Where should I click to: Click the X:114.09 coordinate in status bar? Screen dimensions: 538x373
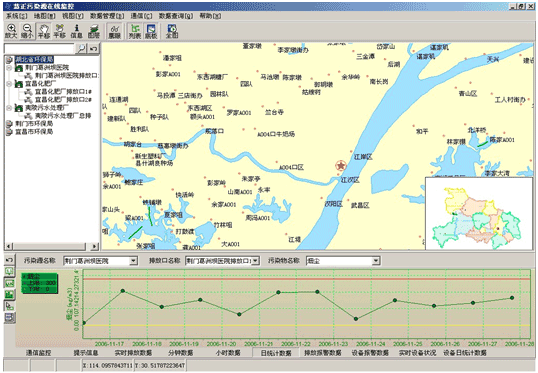pyautogui.click(x=108, y=366)
